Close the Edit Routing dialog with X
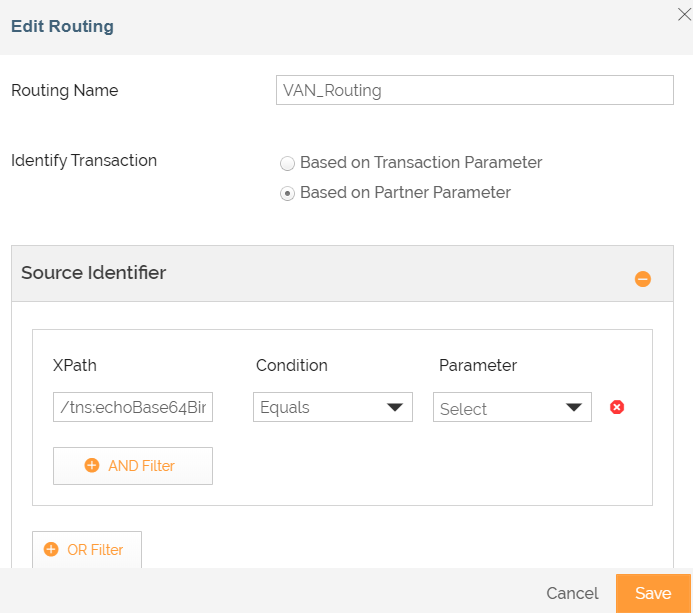693x613 pixels. 683,12
